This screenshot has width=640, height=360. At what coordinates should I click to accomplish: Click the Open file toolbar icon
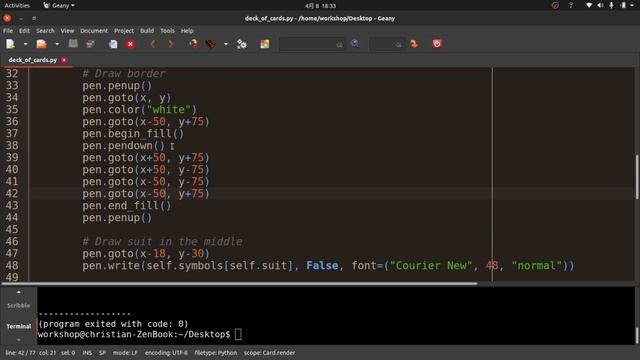click(x=42, y=44)
